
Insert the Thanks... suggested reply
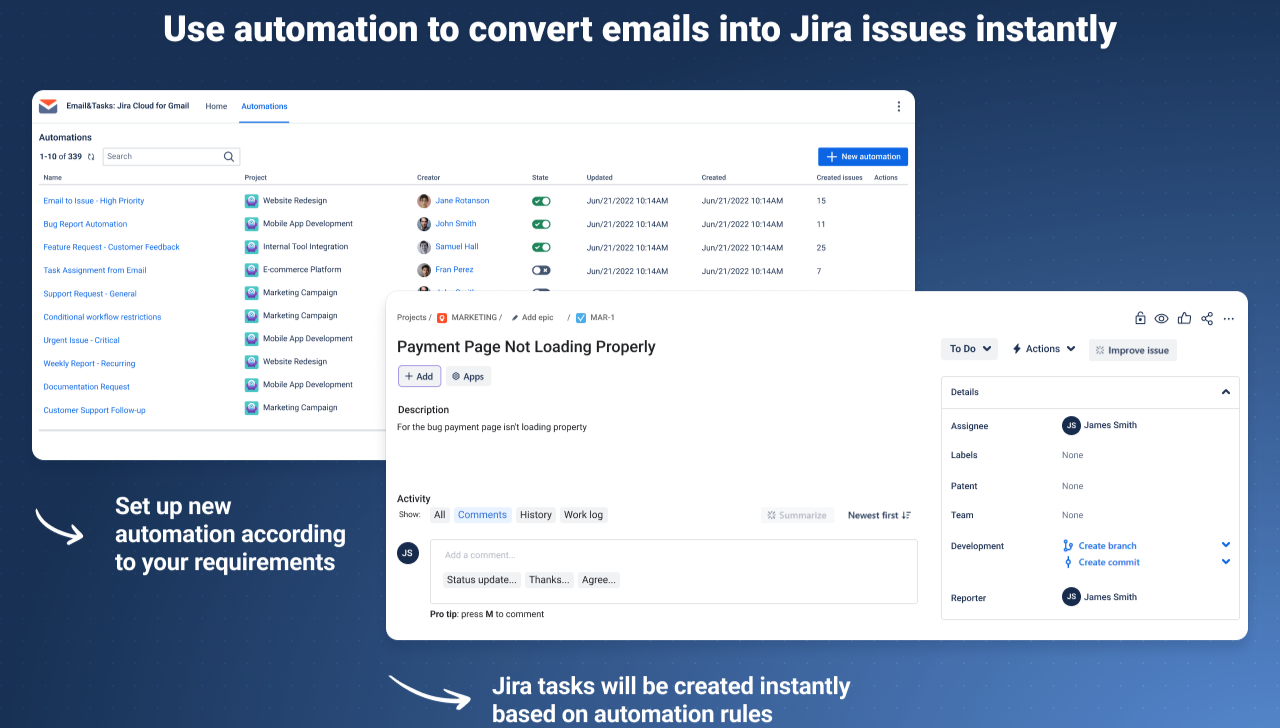(x=549, y=580)
